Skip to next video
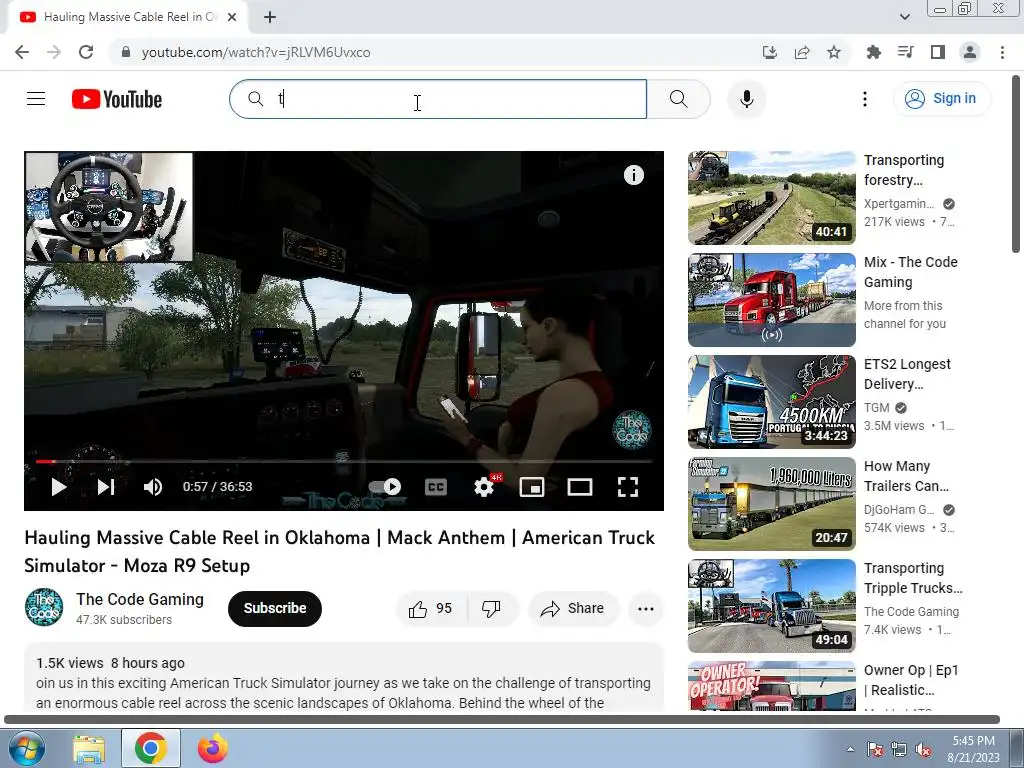 (x=106, y=487)
